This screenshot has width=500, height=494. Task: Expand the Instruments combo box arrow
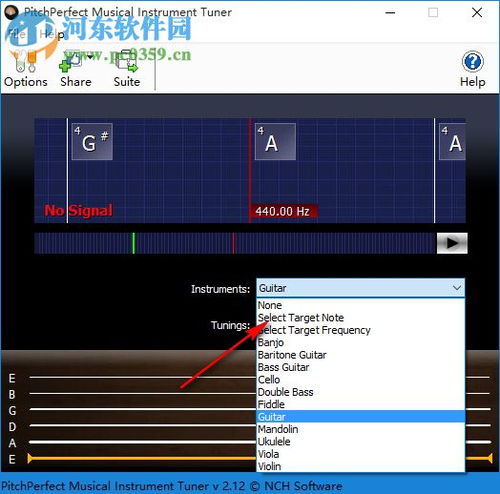pyautogui.click(x=457, y=288)
